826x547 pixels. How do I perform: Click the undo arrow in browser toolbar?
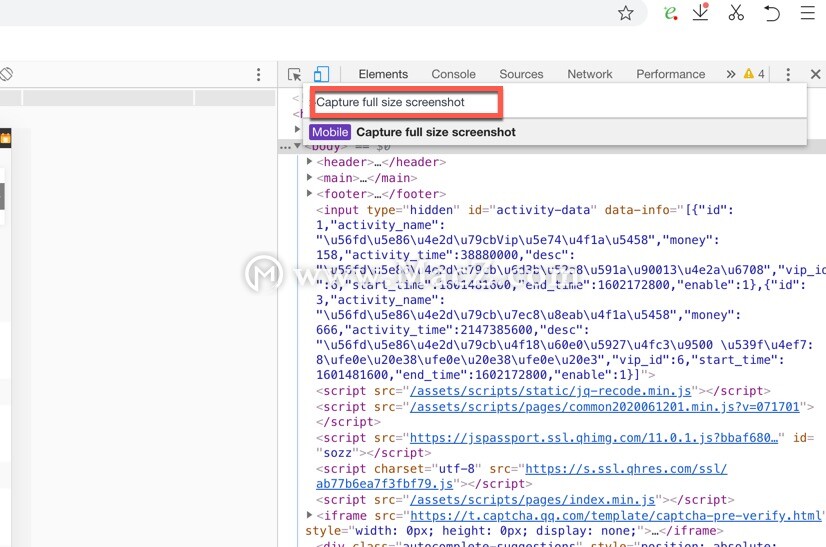pyautogui.click(x=772, y=13)
